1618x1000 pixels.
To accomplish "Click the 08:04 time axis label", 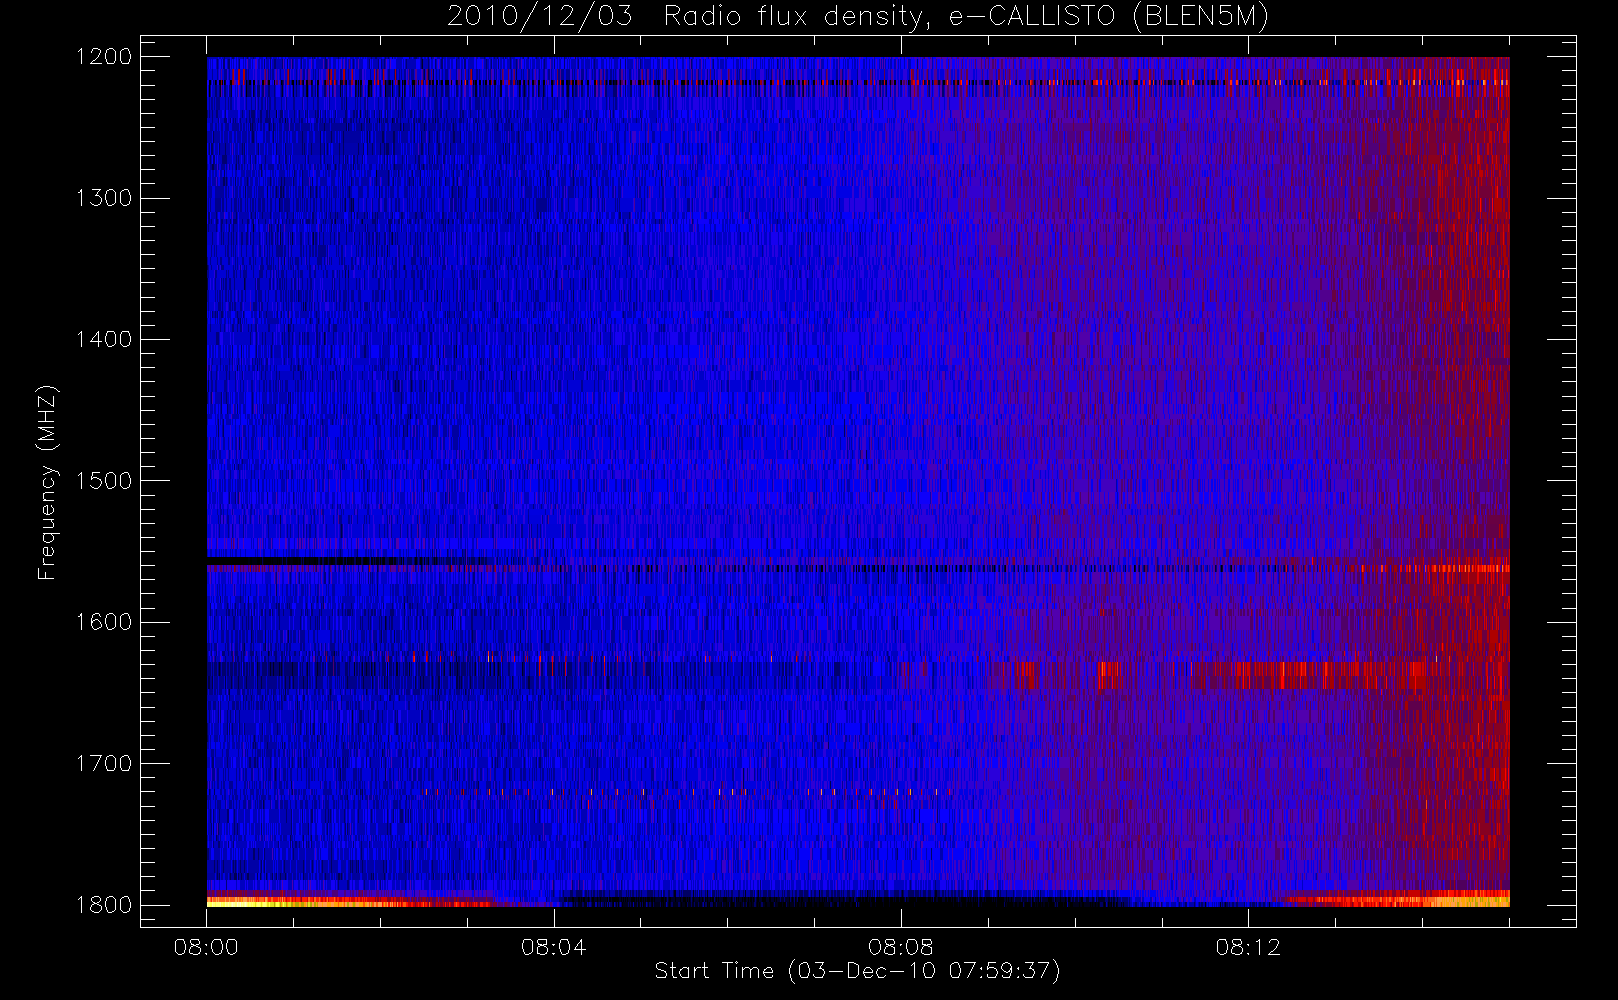I will [x=553, y=947].
